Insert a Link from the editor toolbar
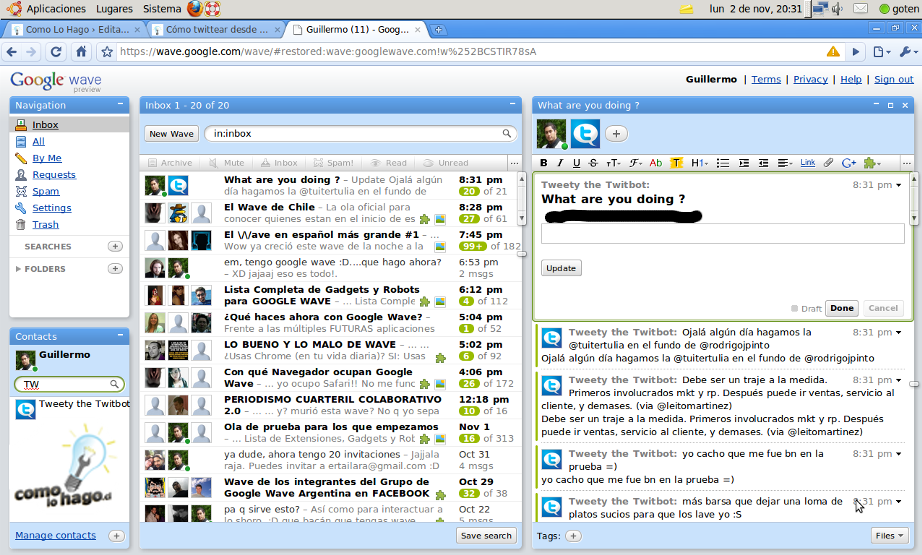This screenshot has height=555, width=922. 807,162
